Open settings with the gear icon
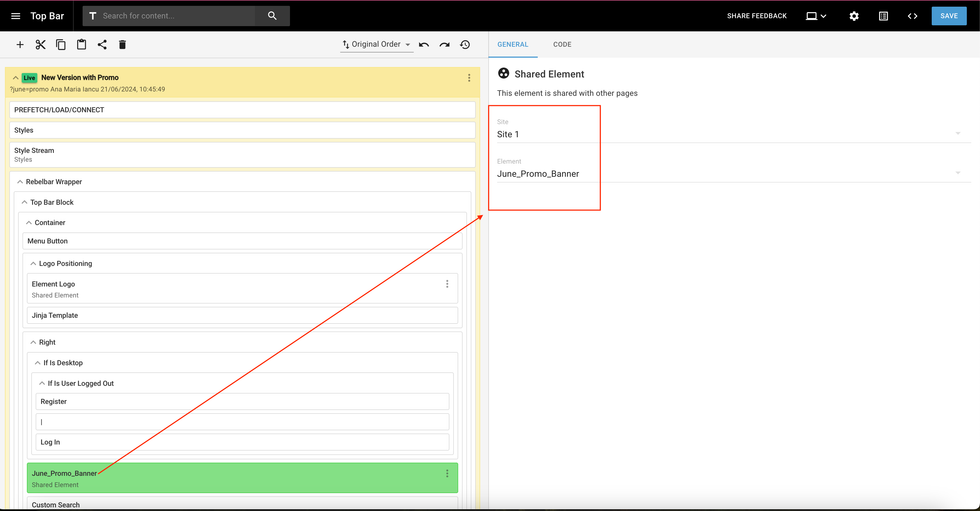 (x=854, y=16)
